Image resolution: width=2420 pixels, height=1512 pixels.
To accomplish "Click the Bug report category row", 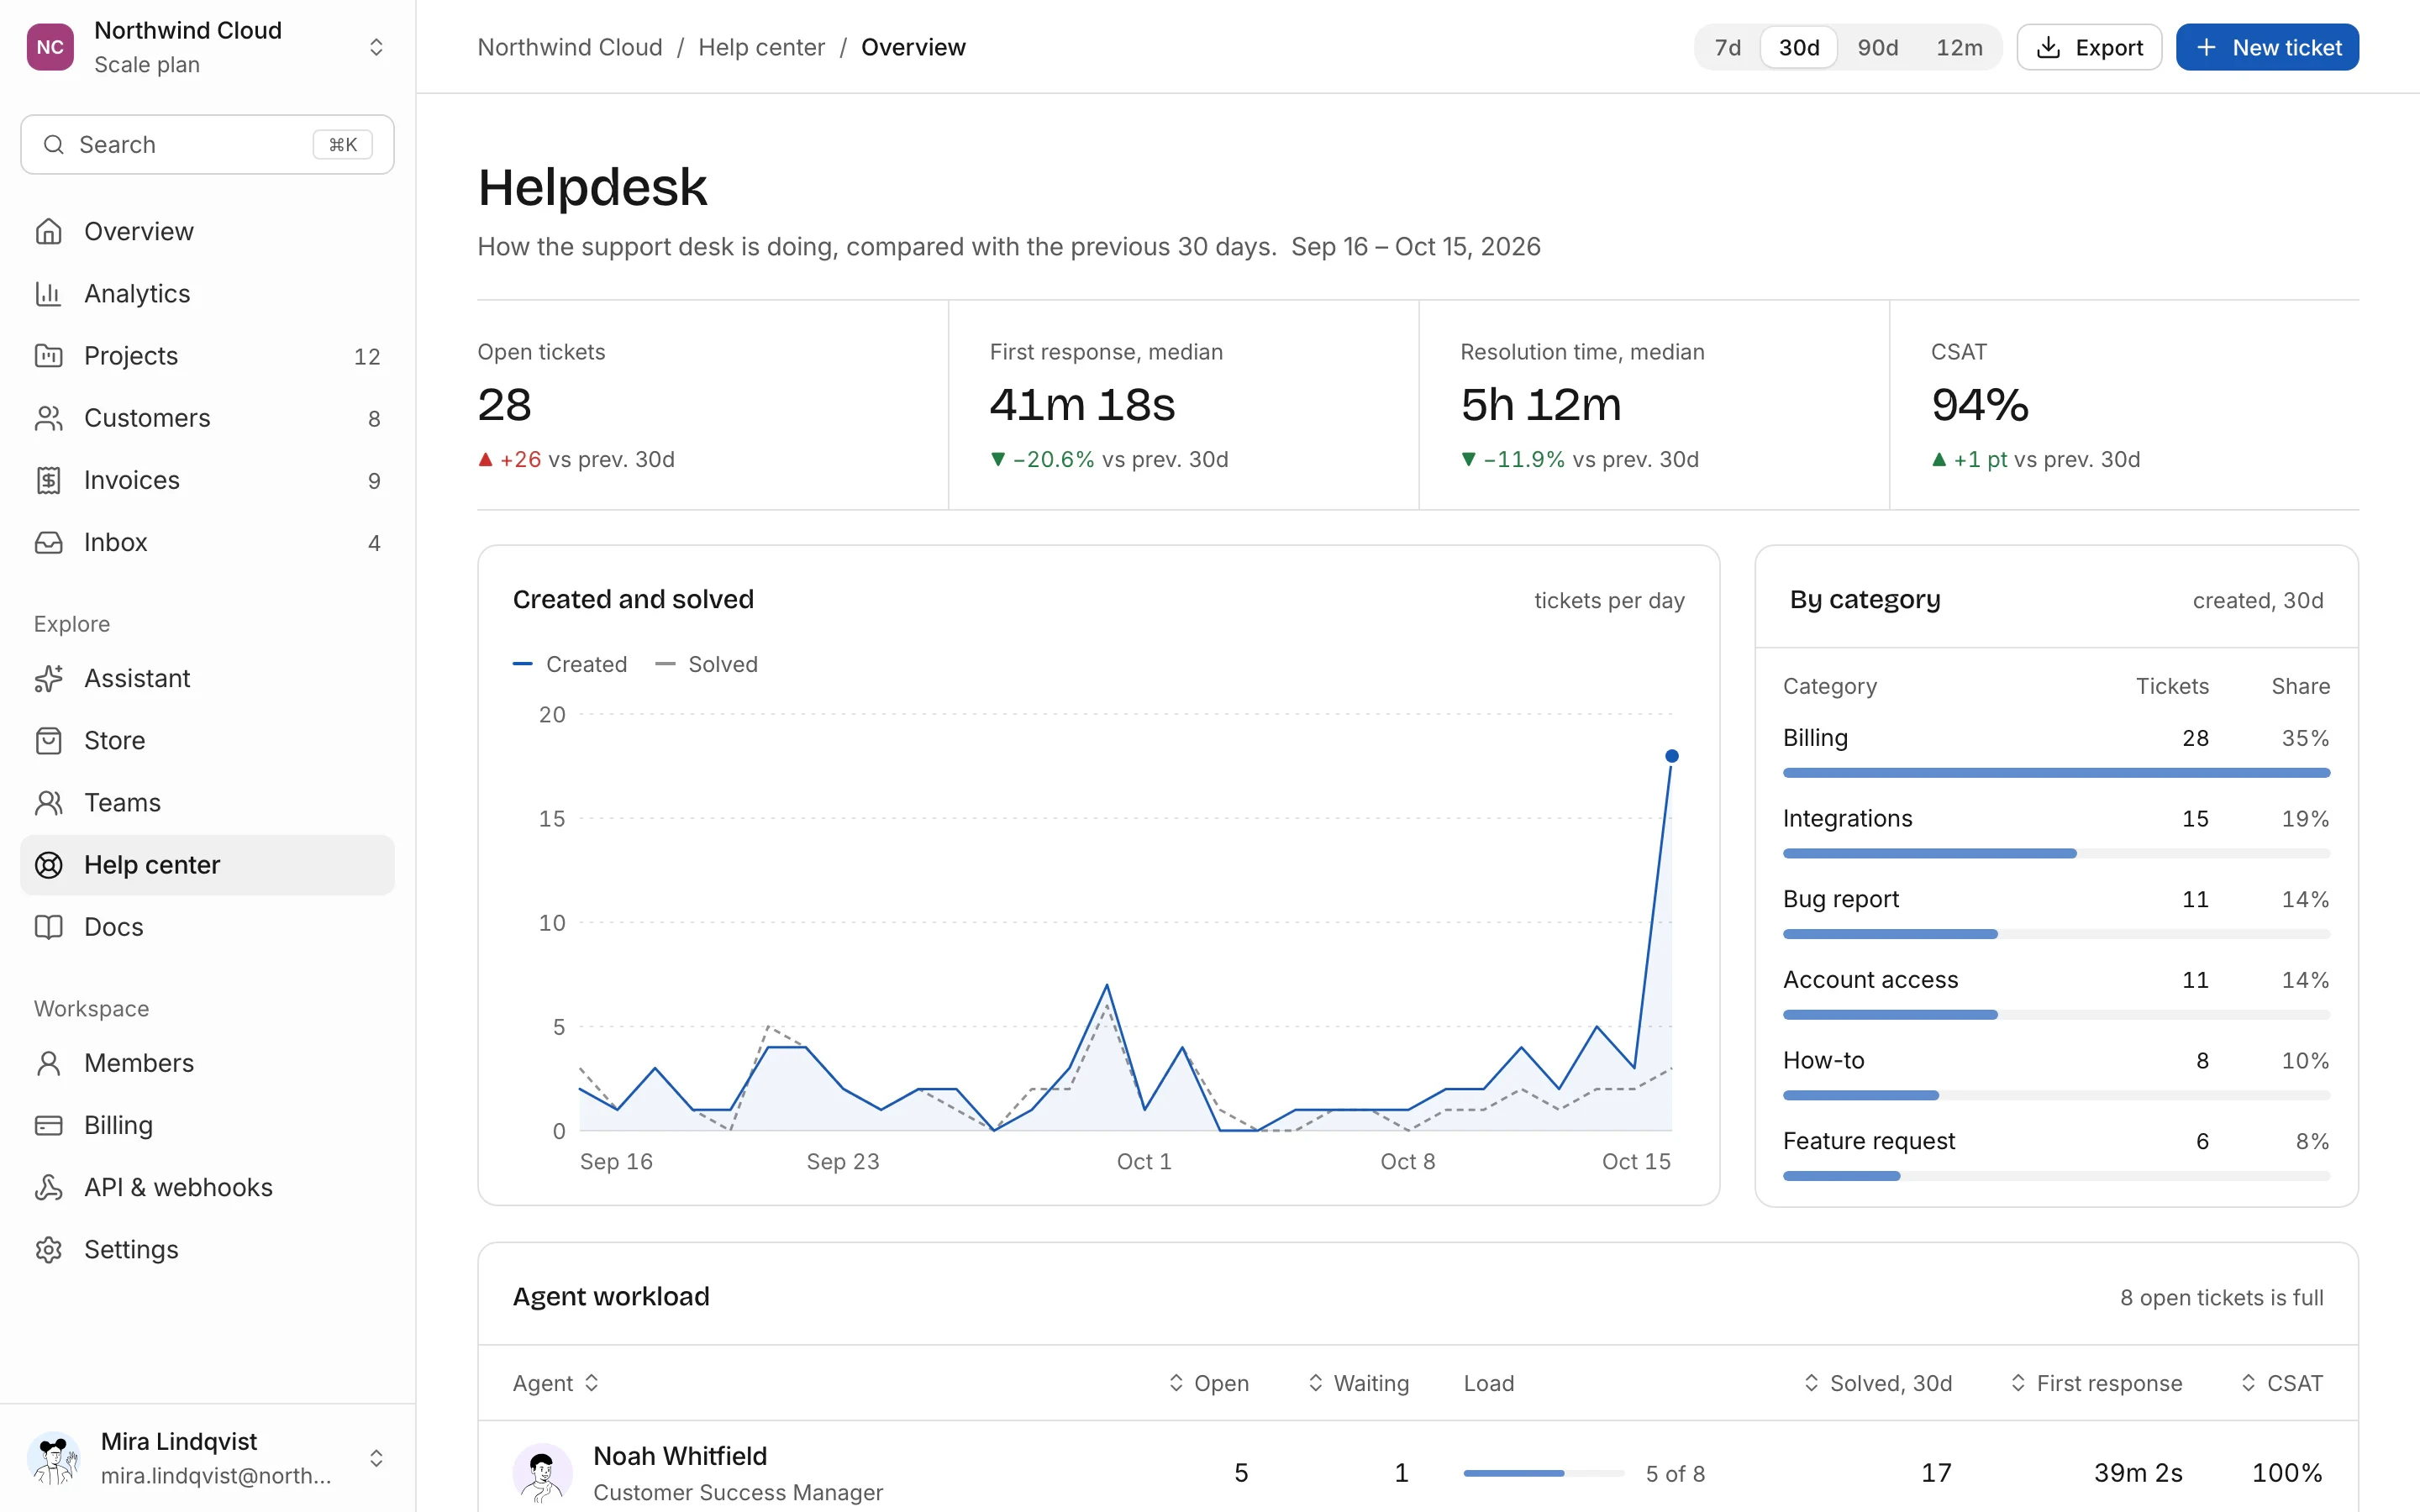I will (x=2056, y=912).
